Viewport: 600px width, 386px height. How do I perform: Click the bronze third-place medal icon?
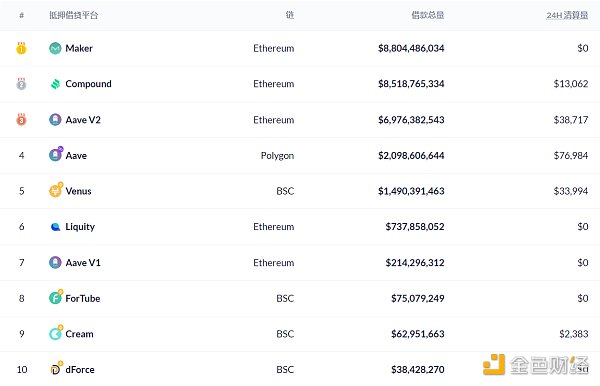21,119
